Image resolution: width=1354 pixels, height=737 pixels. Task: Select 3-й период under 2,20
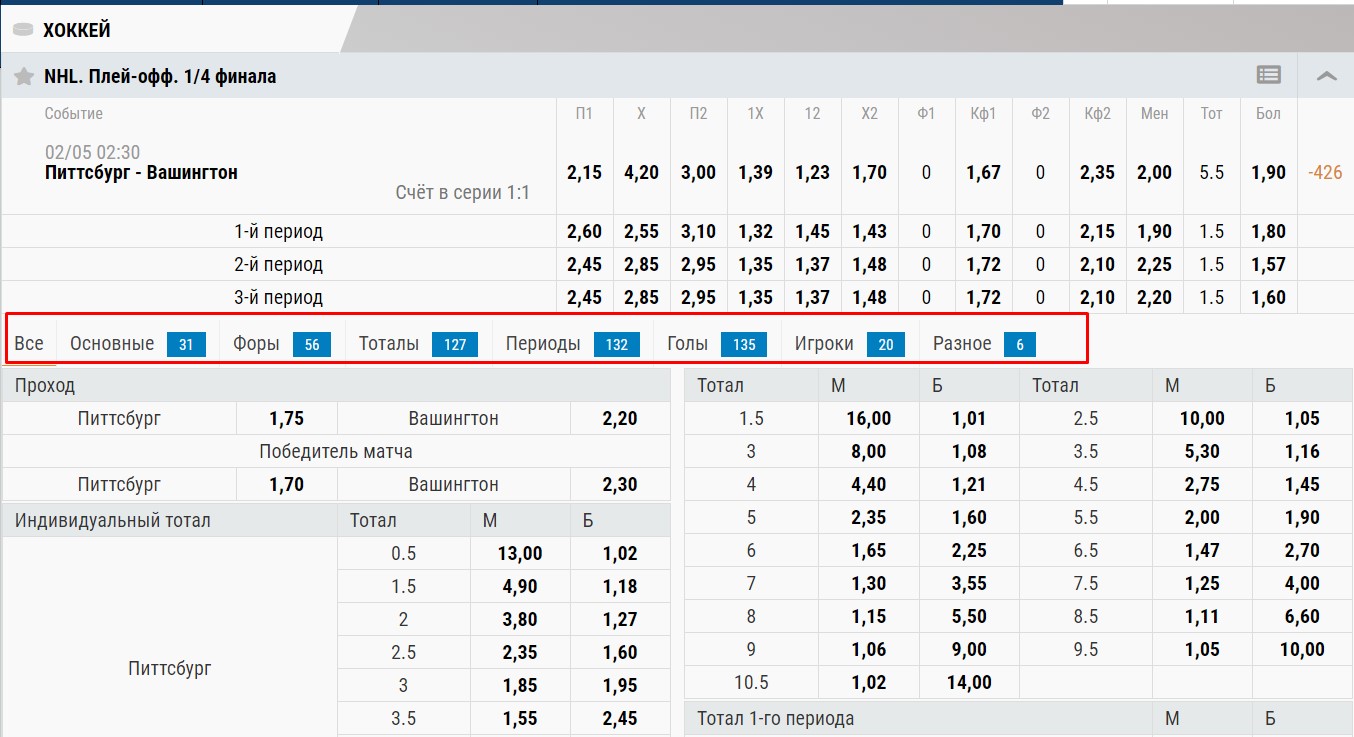coord(1154,297)
